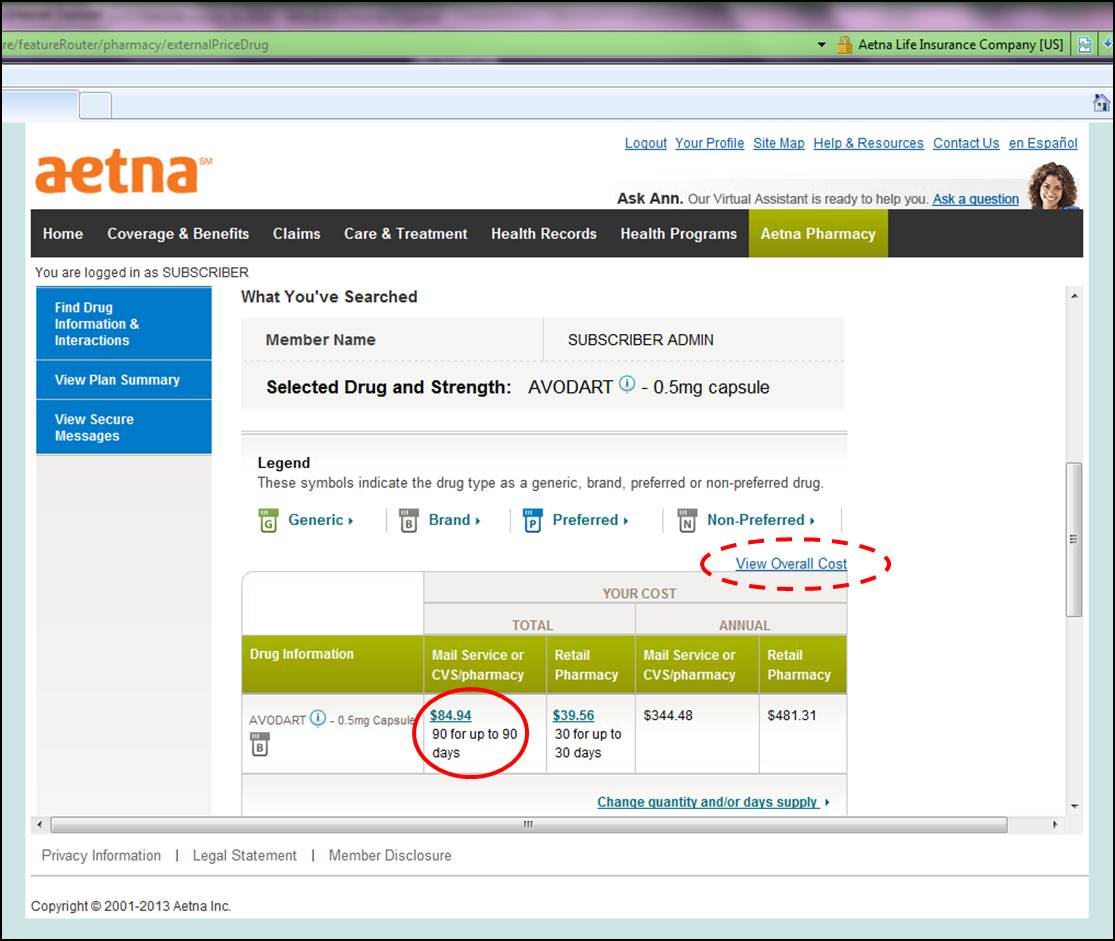Click the vertical scrollbar up arrow
This screenshot has width=1115, height=941.
click(x=1074, y=295)
